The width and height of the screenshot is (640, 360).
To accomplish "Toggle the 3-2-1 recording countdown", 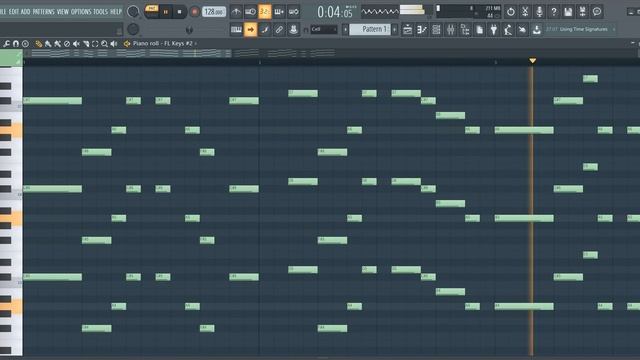I will point(264,12).
